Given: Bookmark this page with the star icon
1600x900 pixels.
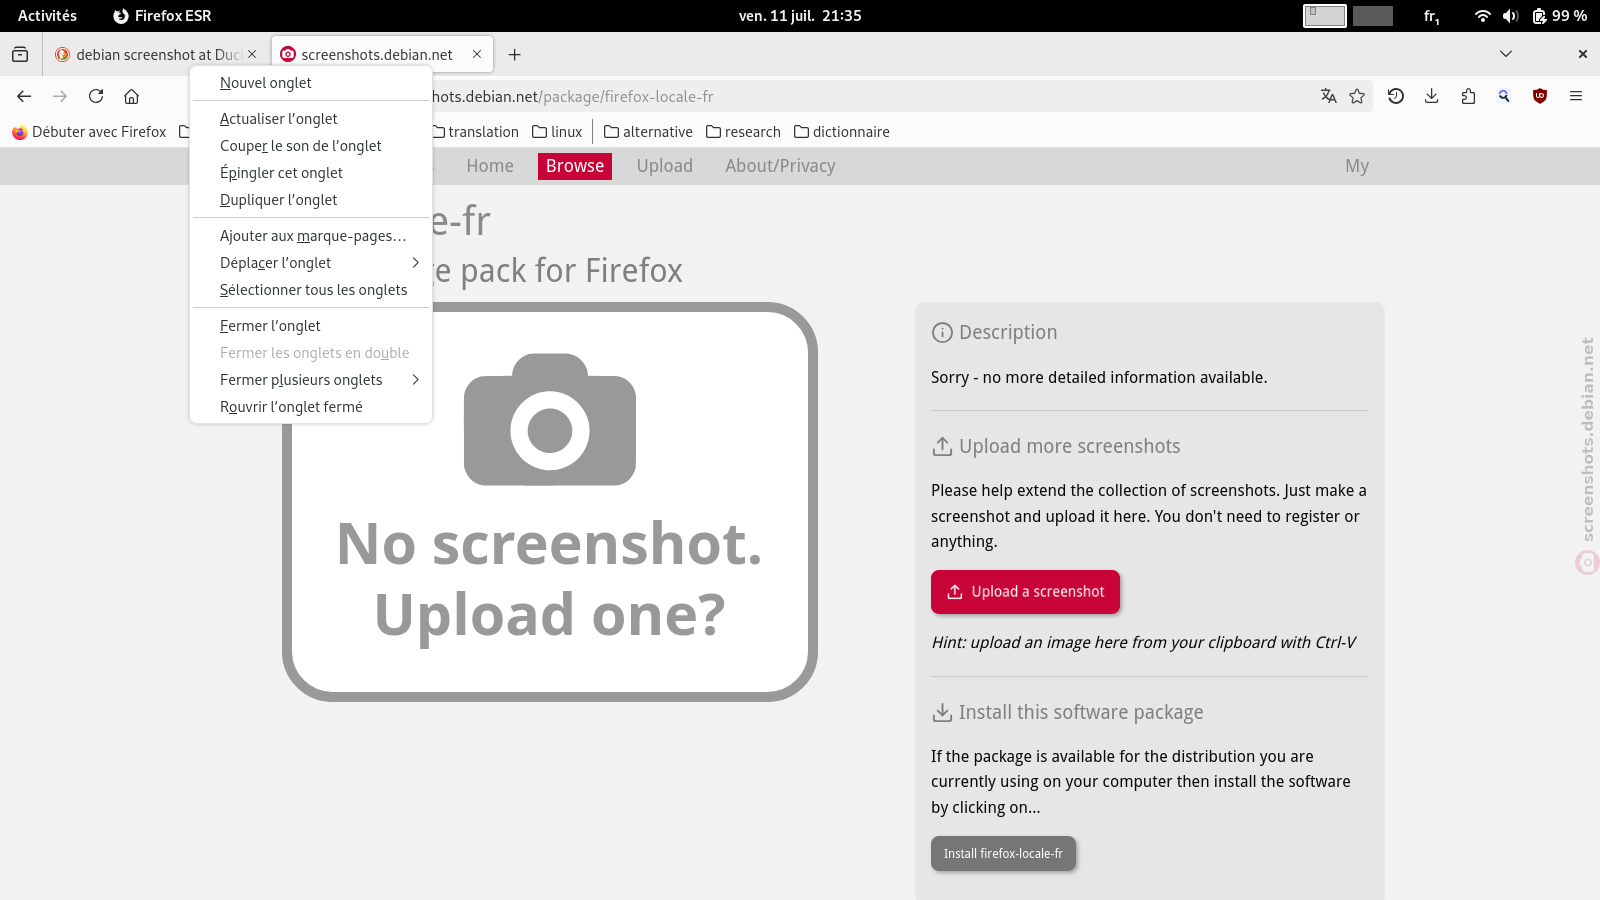Looking at the screenshot, I should (1357, 96).
